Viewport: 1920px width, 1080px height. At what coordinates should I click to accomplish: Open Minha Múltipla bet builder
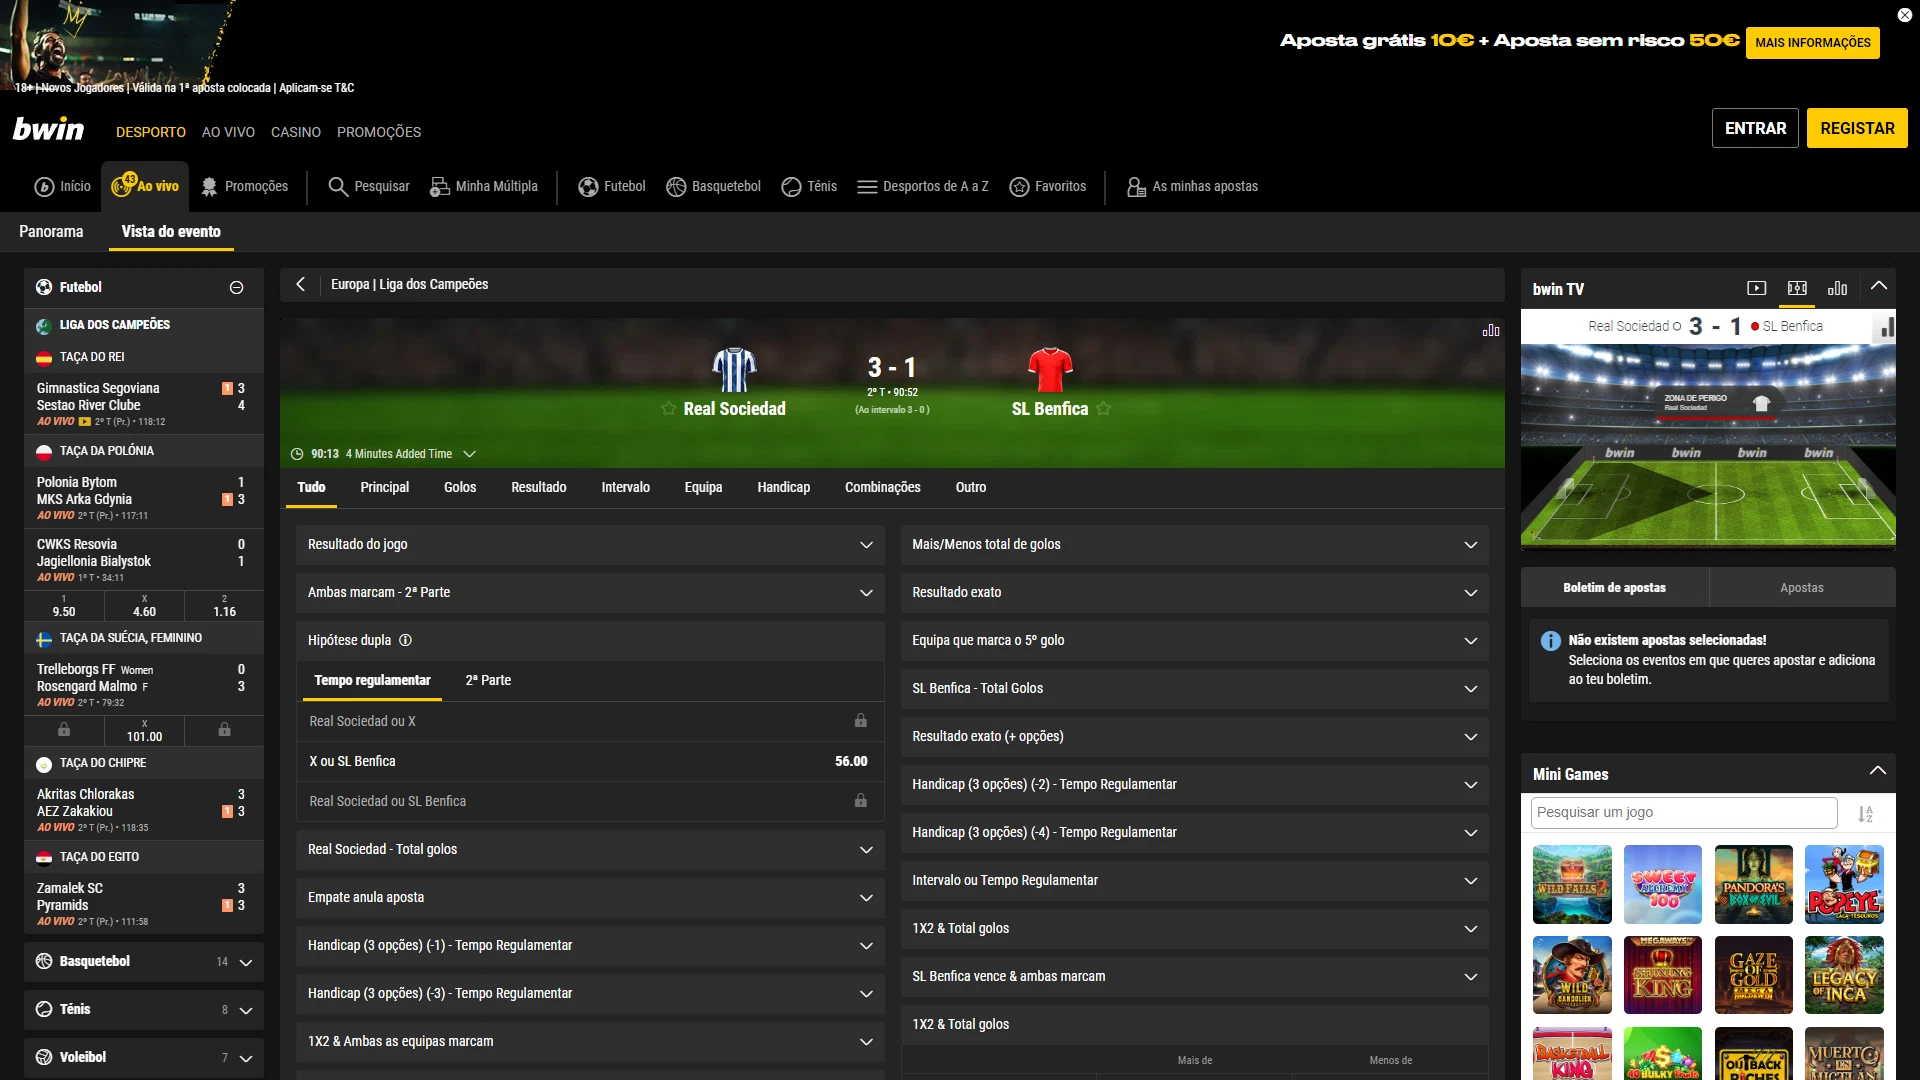484,187
